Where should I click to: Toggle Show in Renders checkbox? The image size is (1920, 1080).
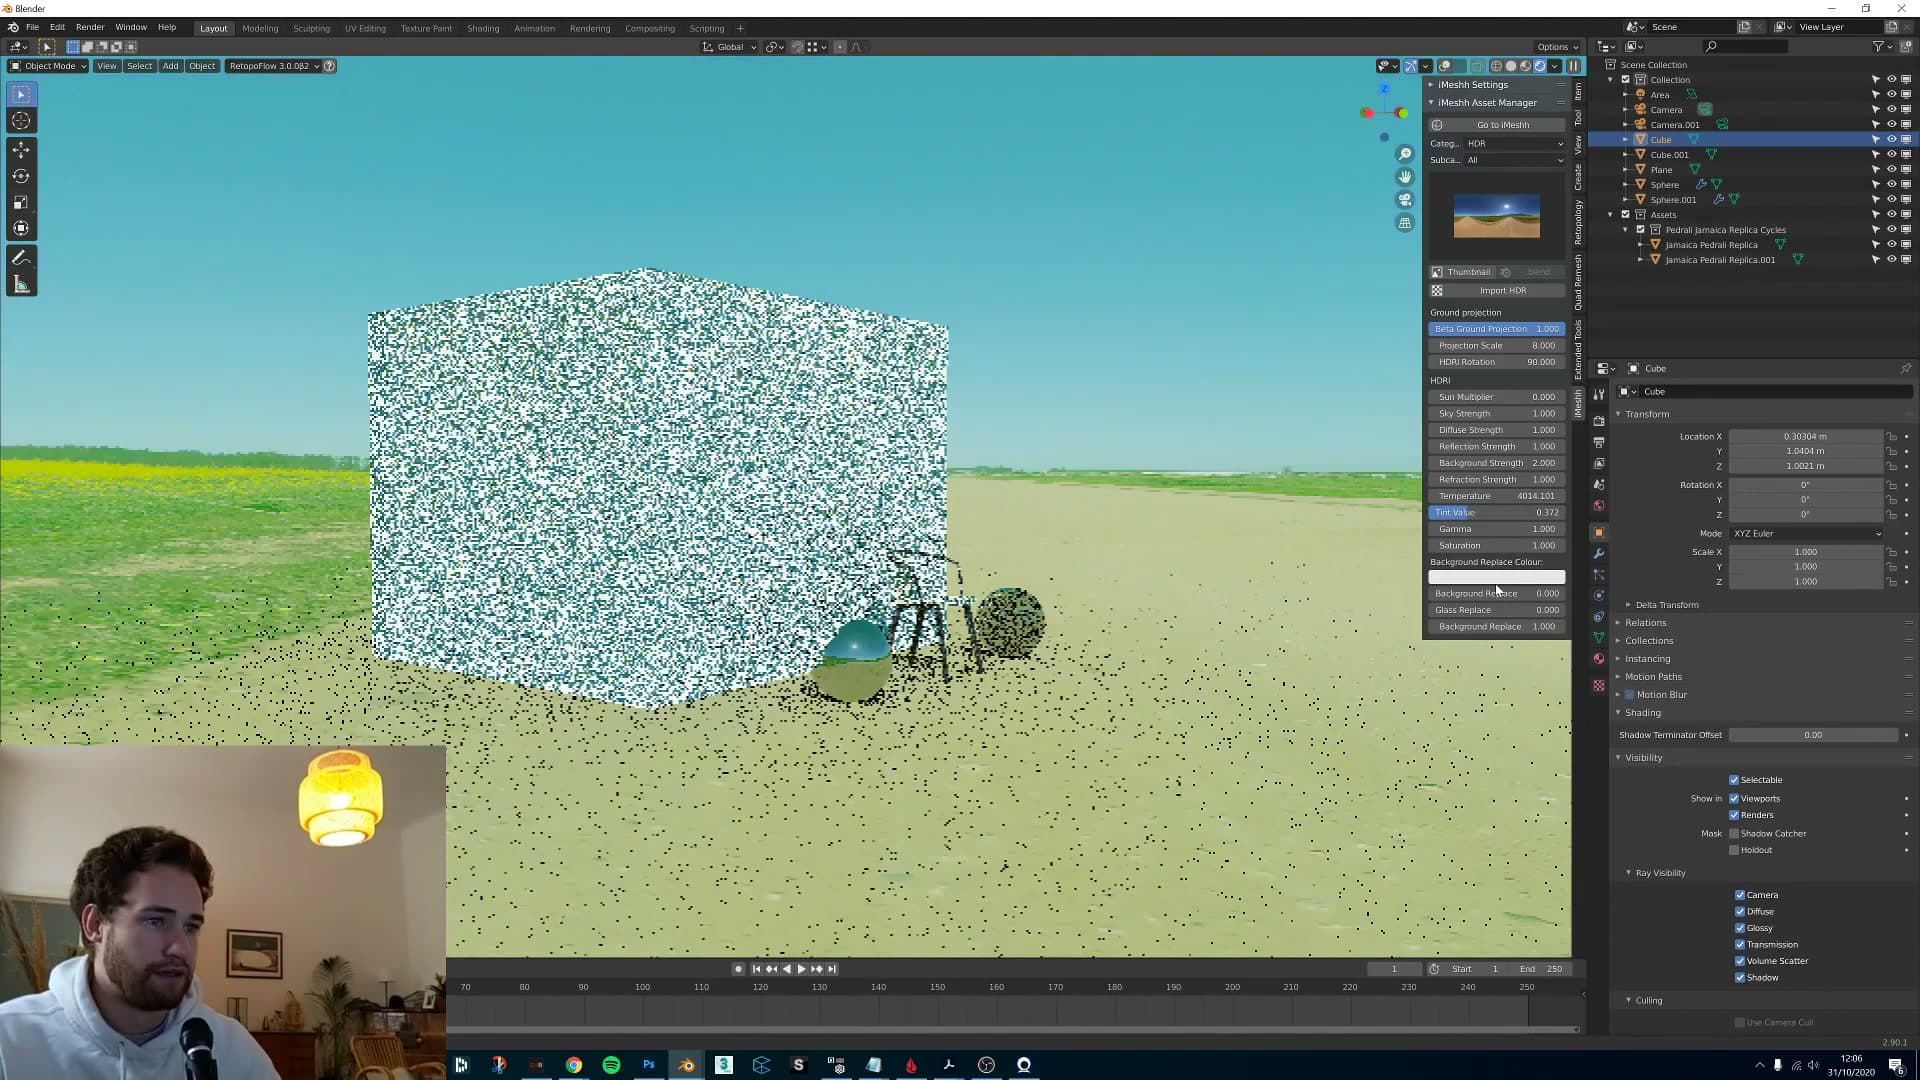click(1734, 815)
